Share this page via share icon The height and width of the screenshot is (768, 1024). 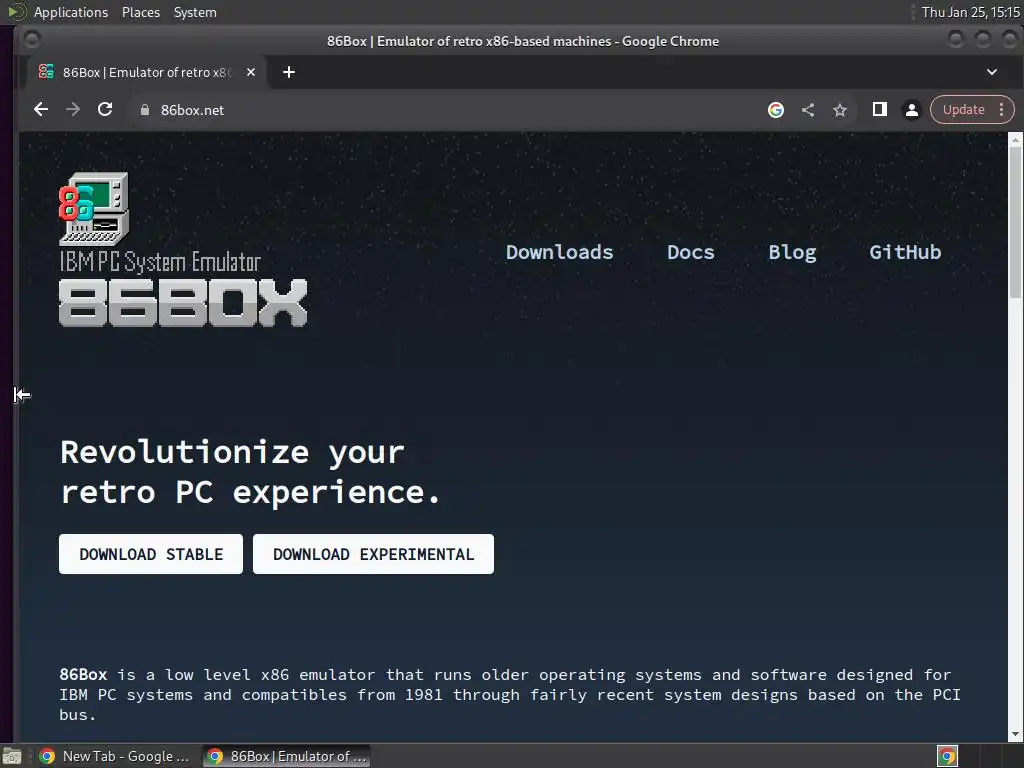click(808, 110)
